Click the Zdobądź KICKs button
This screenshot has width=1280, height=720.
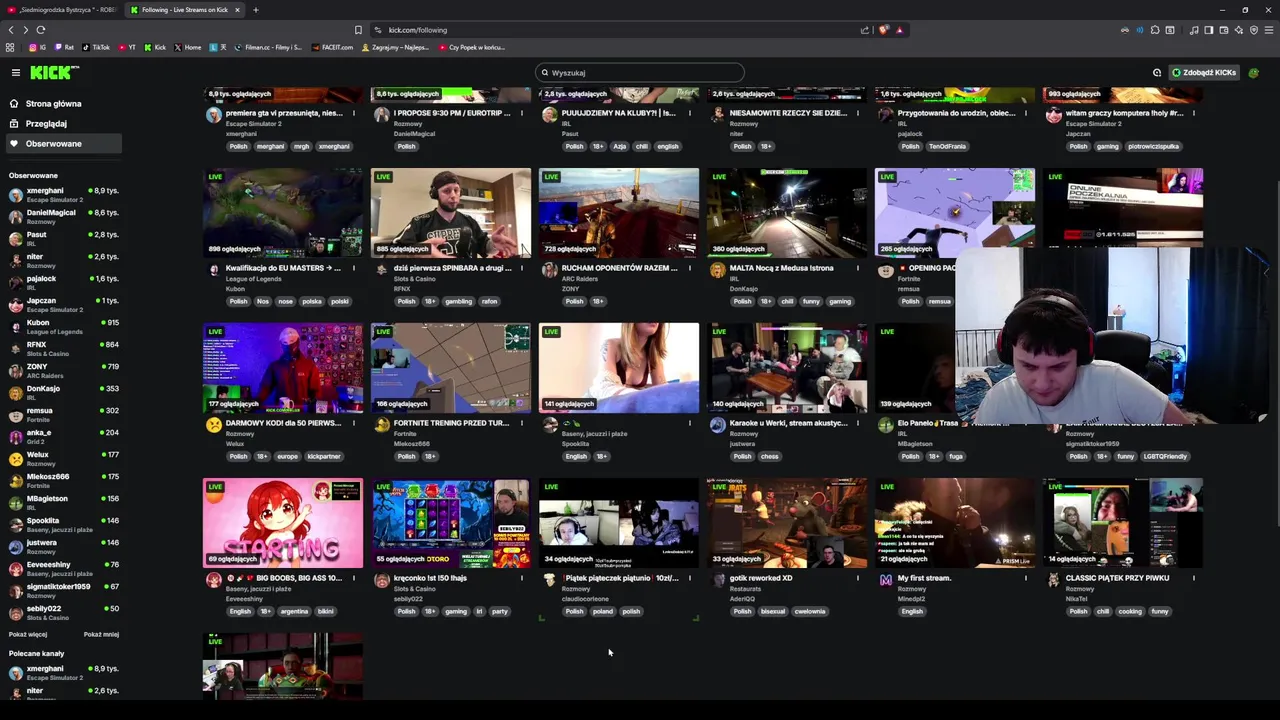coord(1204,72)
